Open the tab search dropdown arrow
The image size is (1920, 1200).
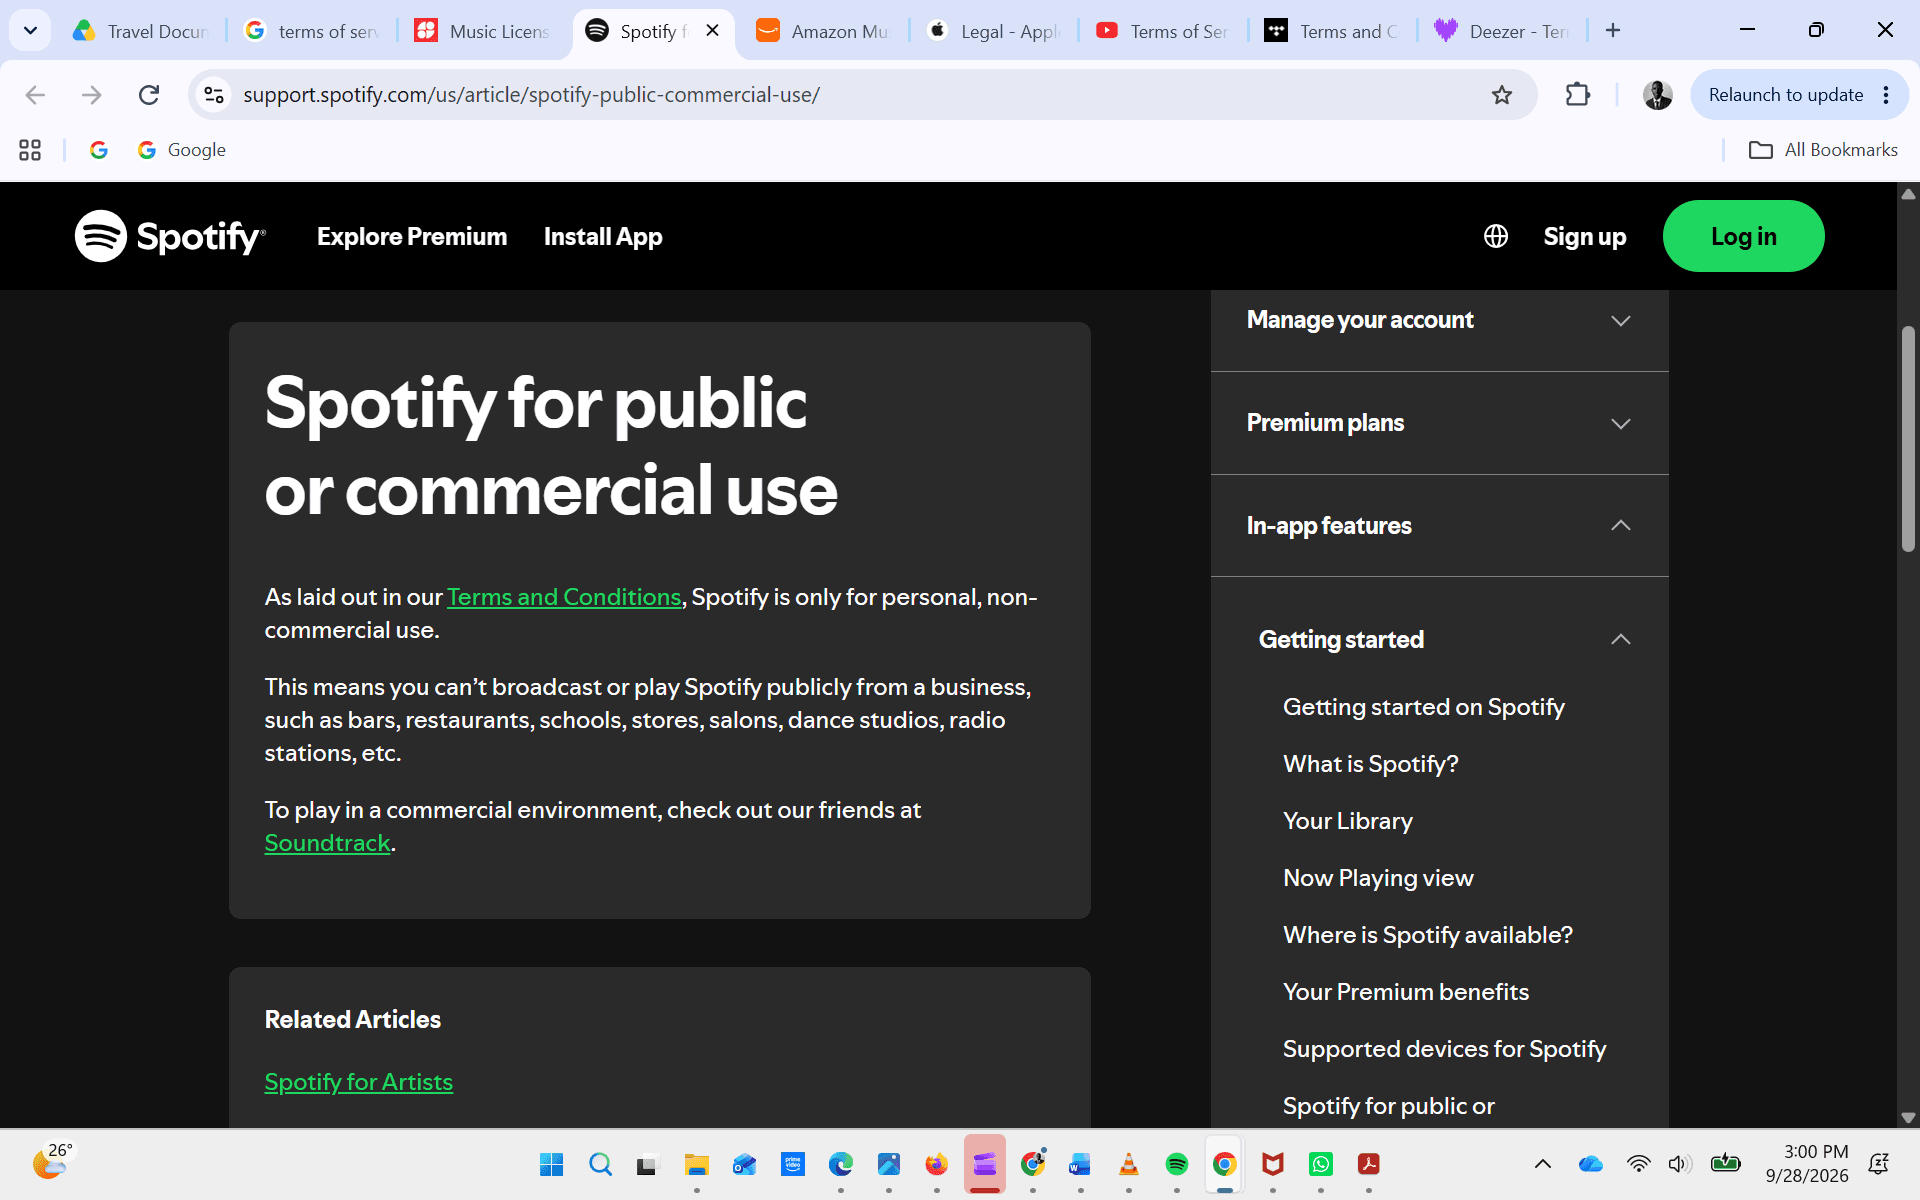point(30,31)
